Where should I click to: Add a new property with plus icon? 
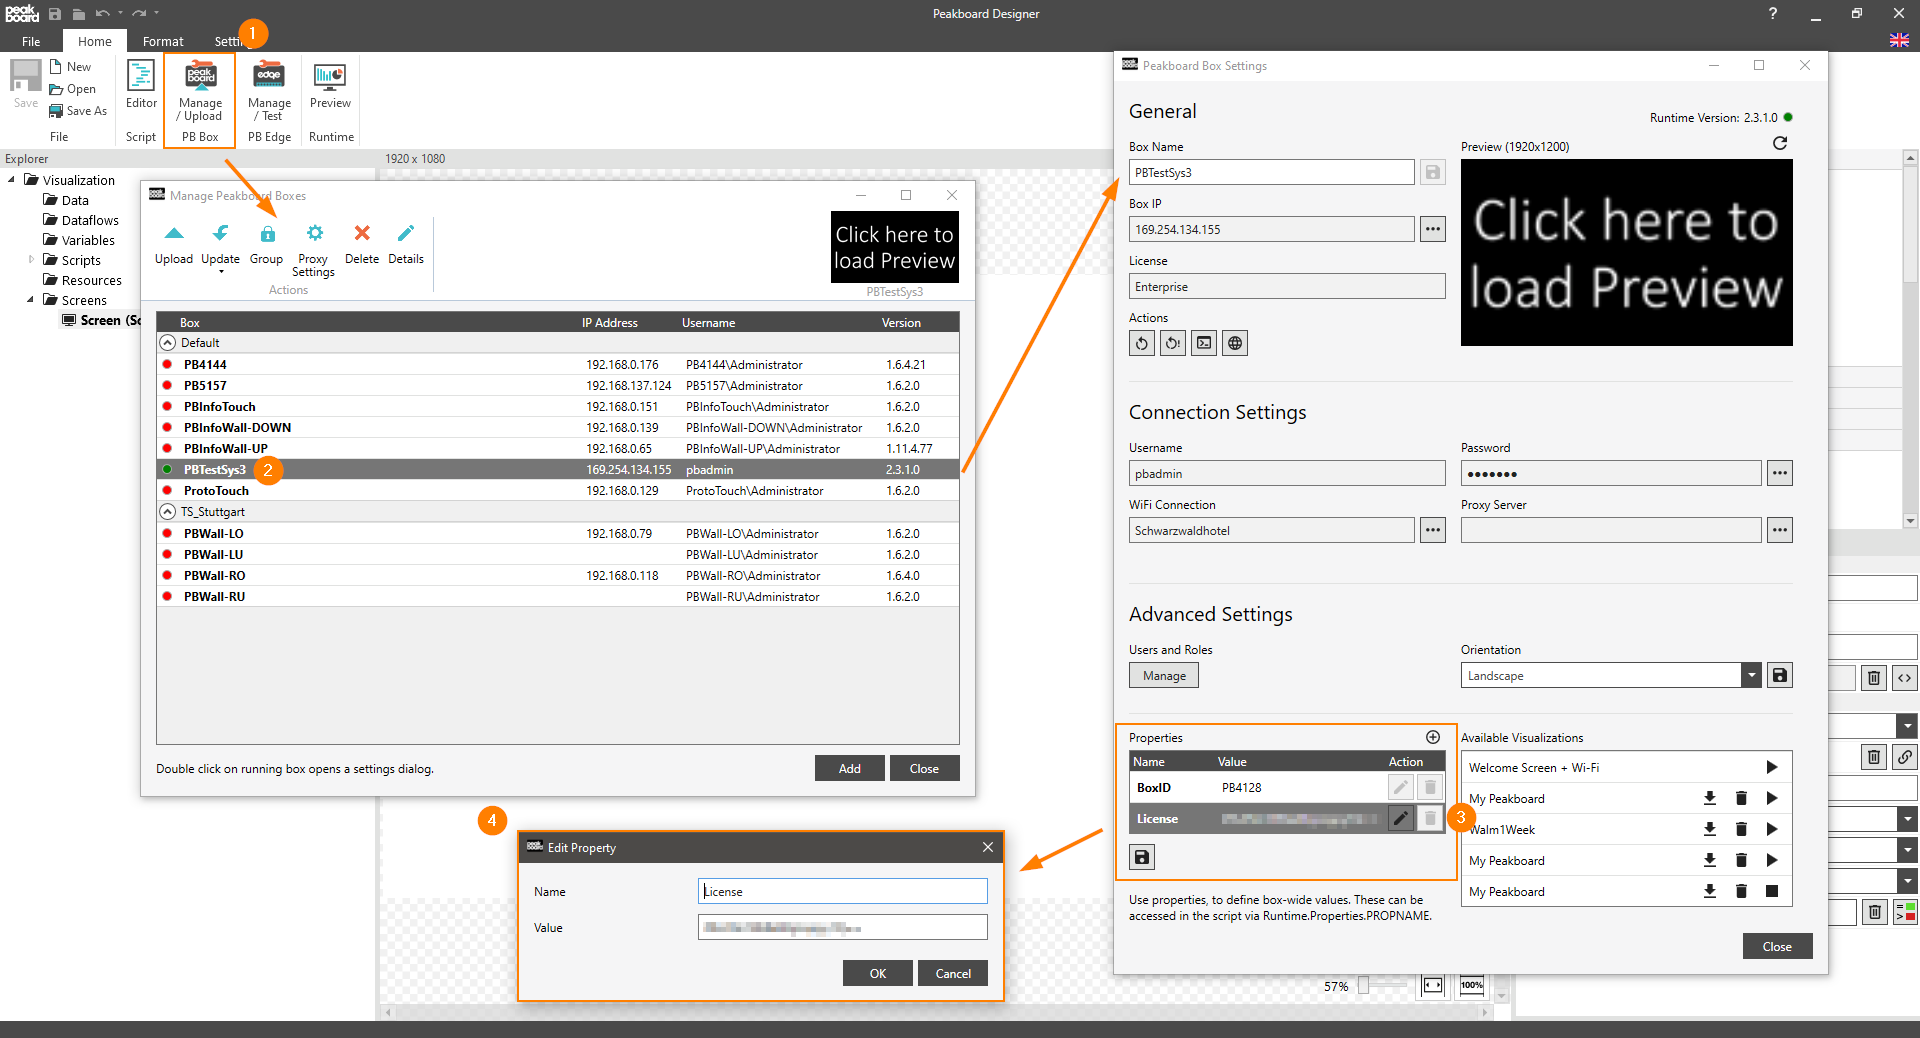pyautogui.click(x=1433, y=737)
